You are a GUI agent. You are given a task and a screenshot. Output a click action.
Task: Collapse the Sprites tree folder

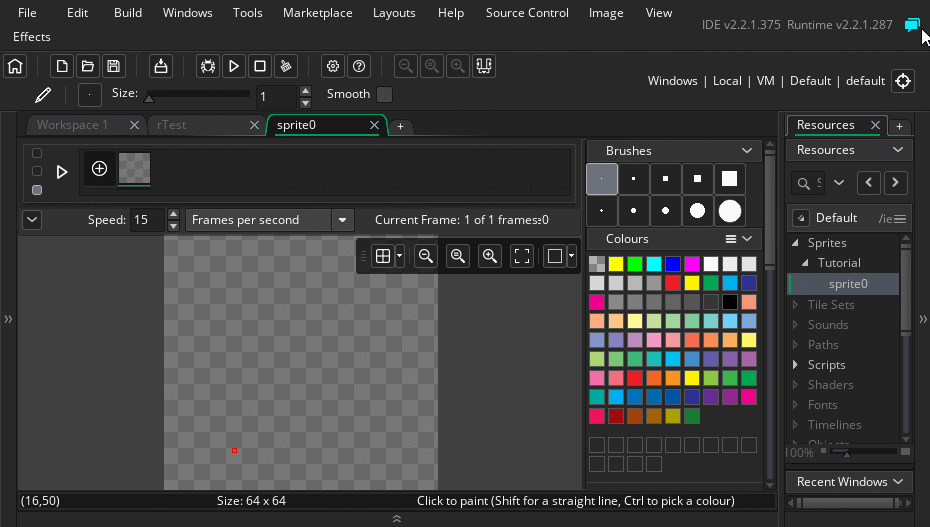pyautogui.click(x=795, y=242)
